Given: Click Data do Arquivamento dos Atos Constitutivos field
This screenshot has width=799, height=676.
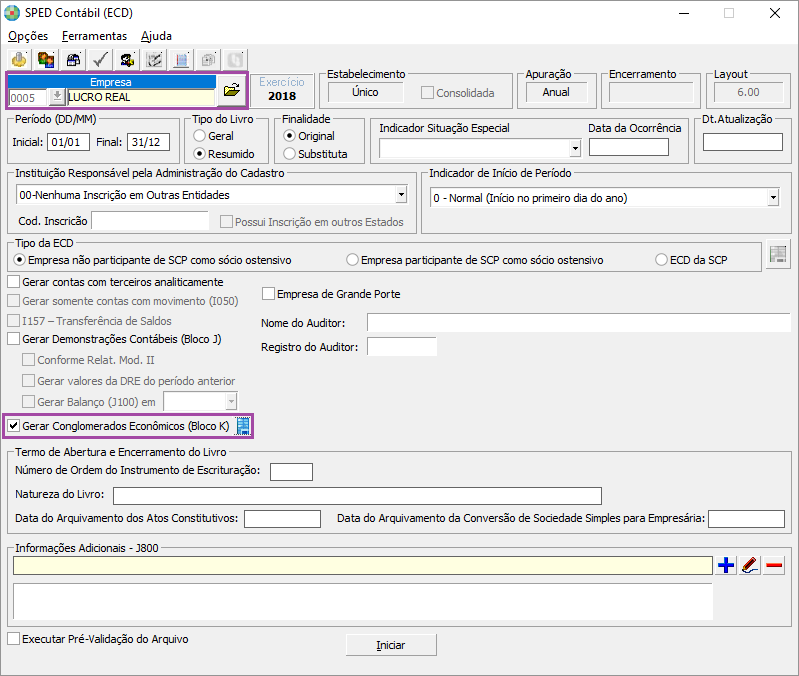Looking at the screenshot, I should coord(282,519).
